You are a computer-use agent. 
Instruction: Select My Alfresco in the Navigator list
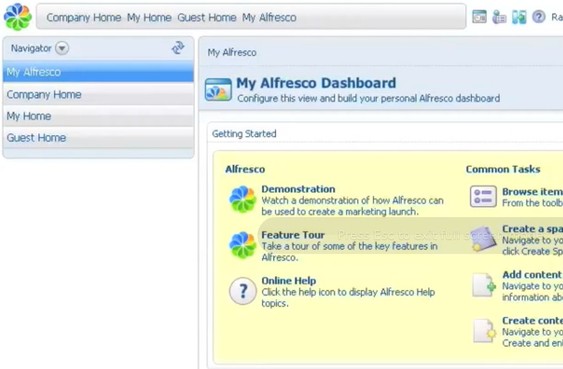(98, 72)
